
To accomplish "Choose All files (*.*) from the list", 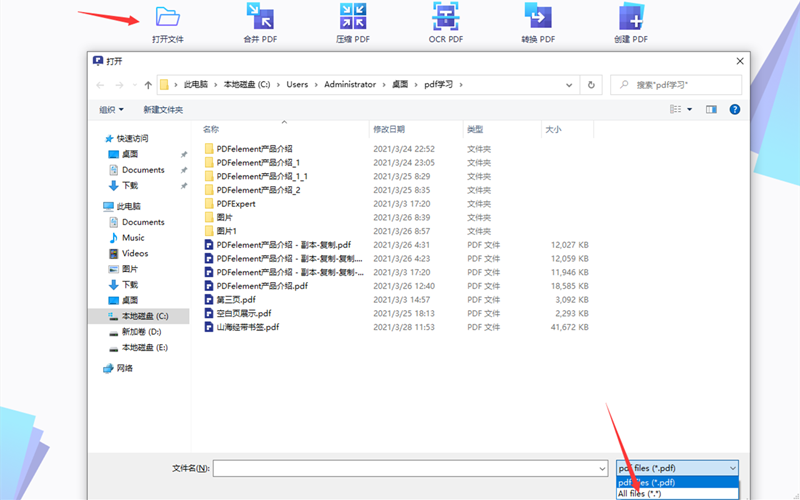I will (638, 493).
